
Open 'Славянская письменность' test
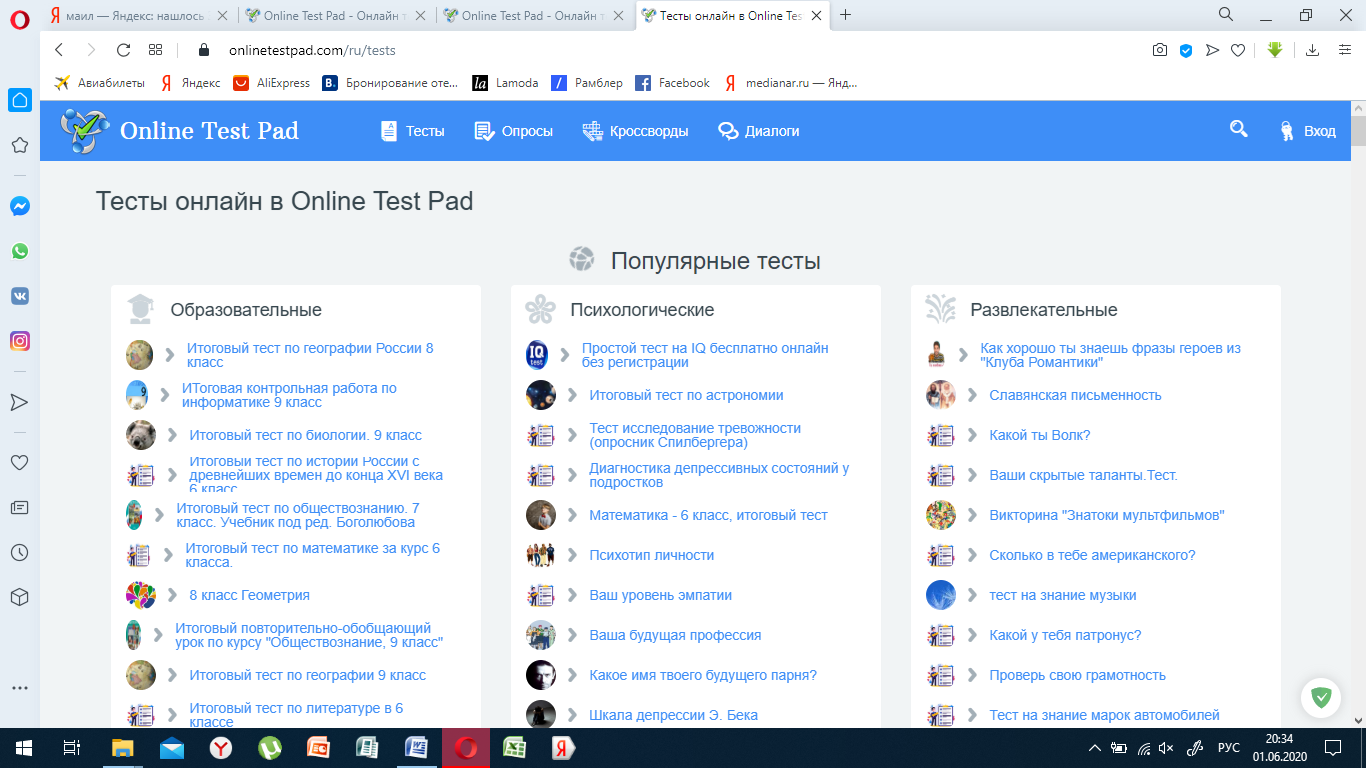click(x=1075, y=395)
